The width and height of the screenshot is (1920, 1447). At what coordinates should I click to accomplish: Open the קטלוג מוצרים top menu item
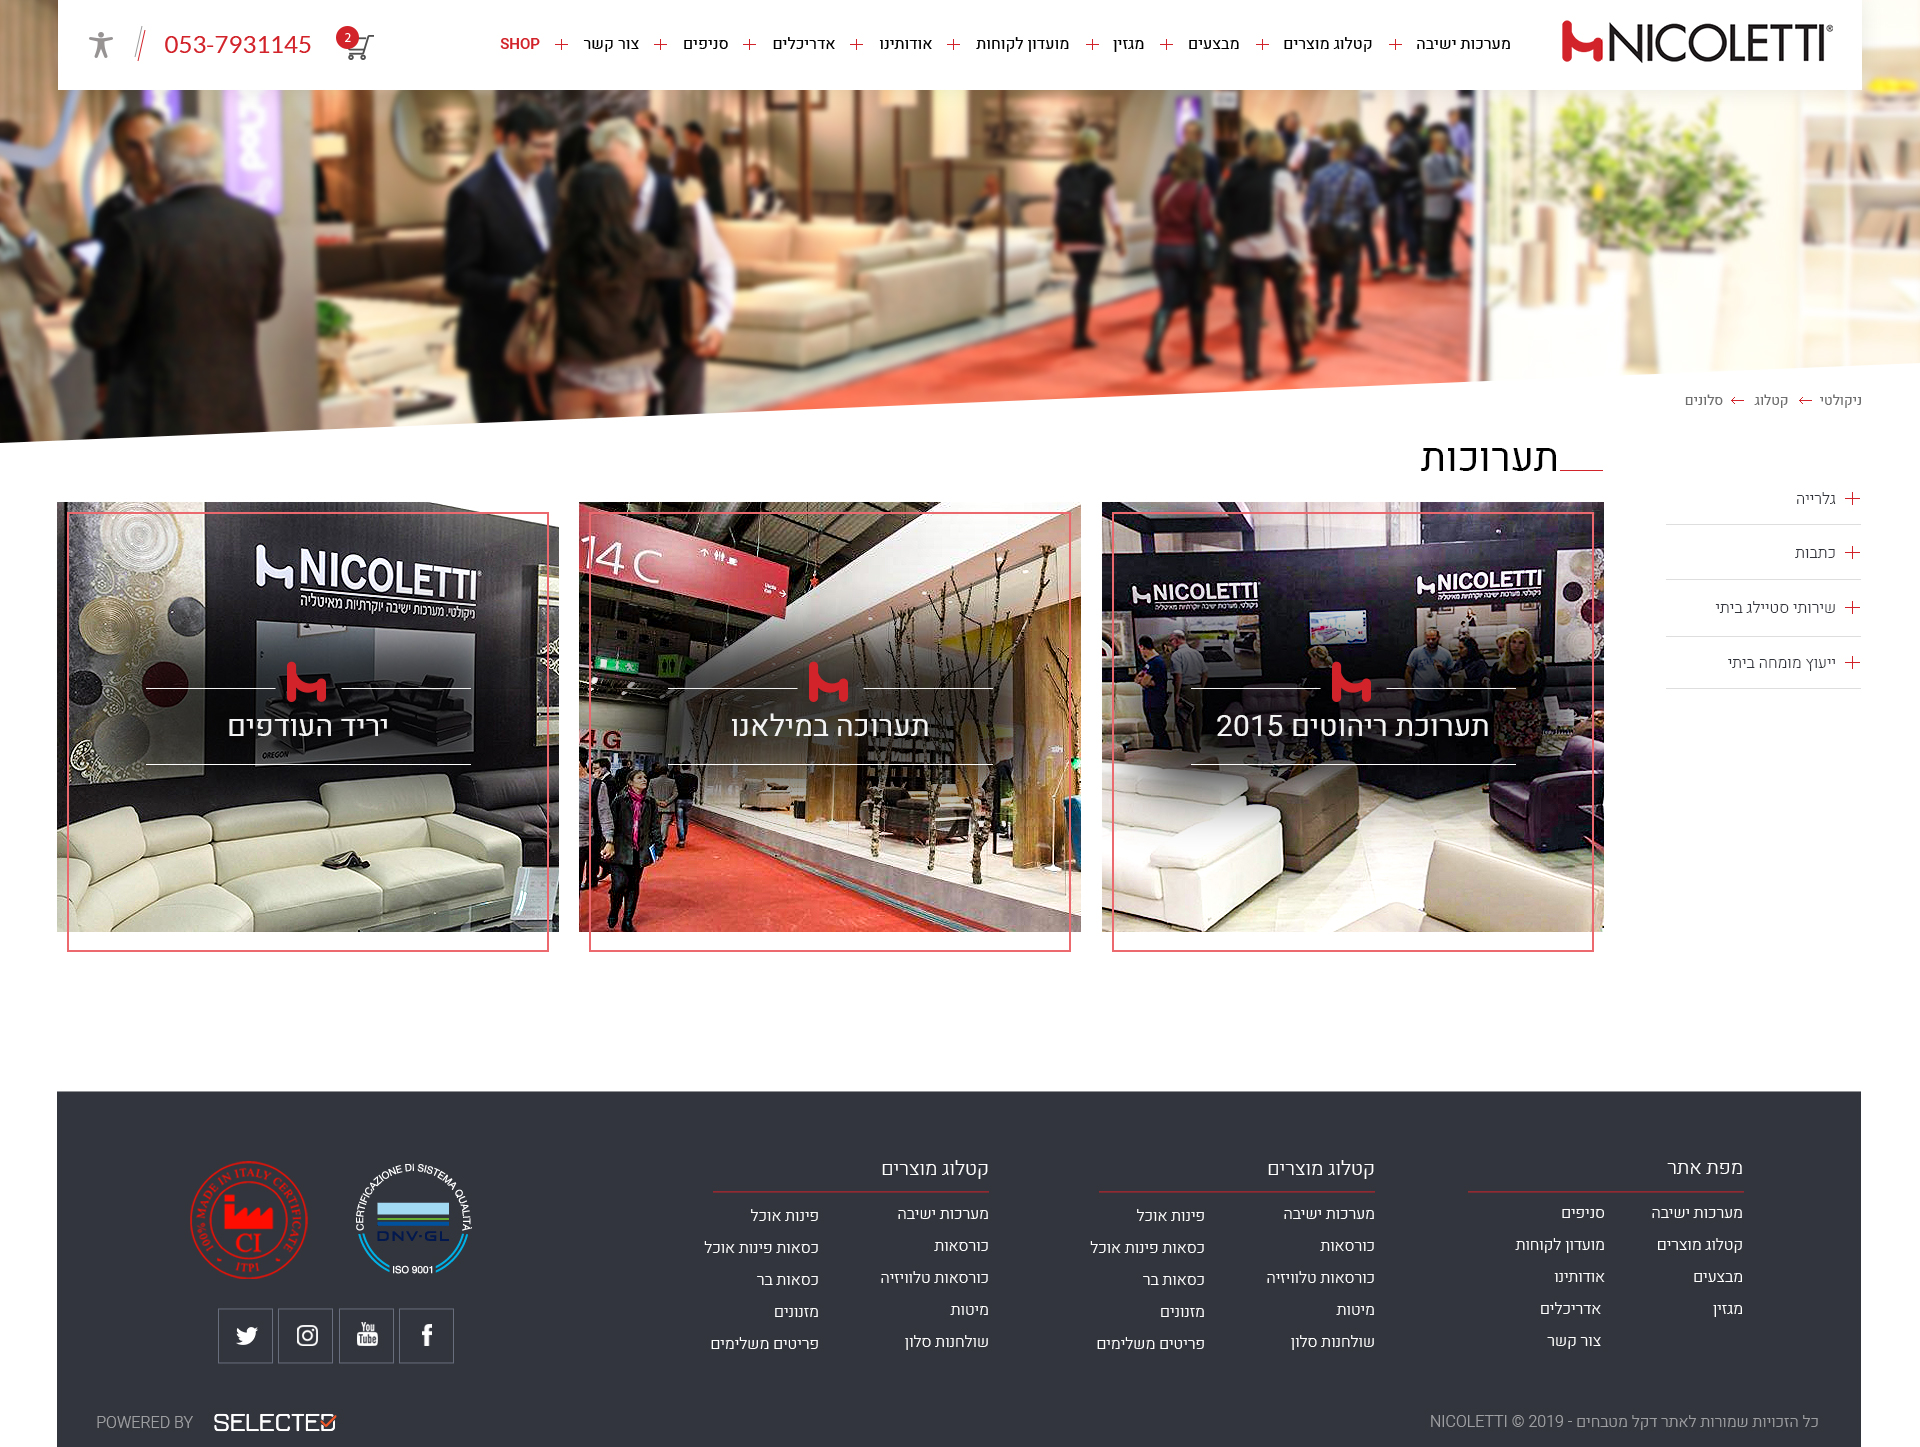1327,44
